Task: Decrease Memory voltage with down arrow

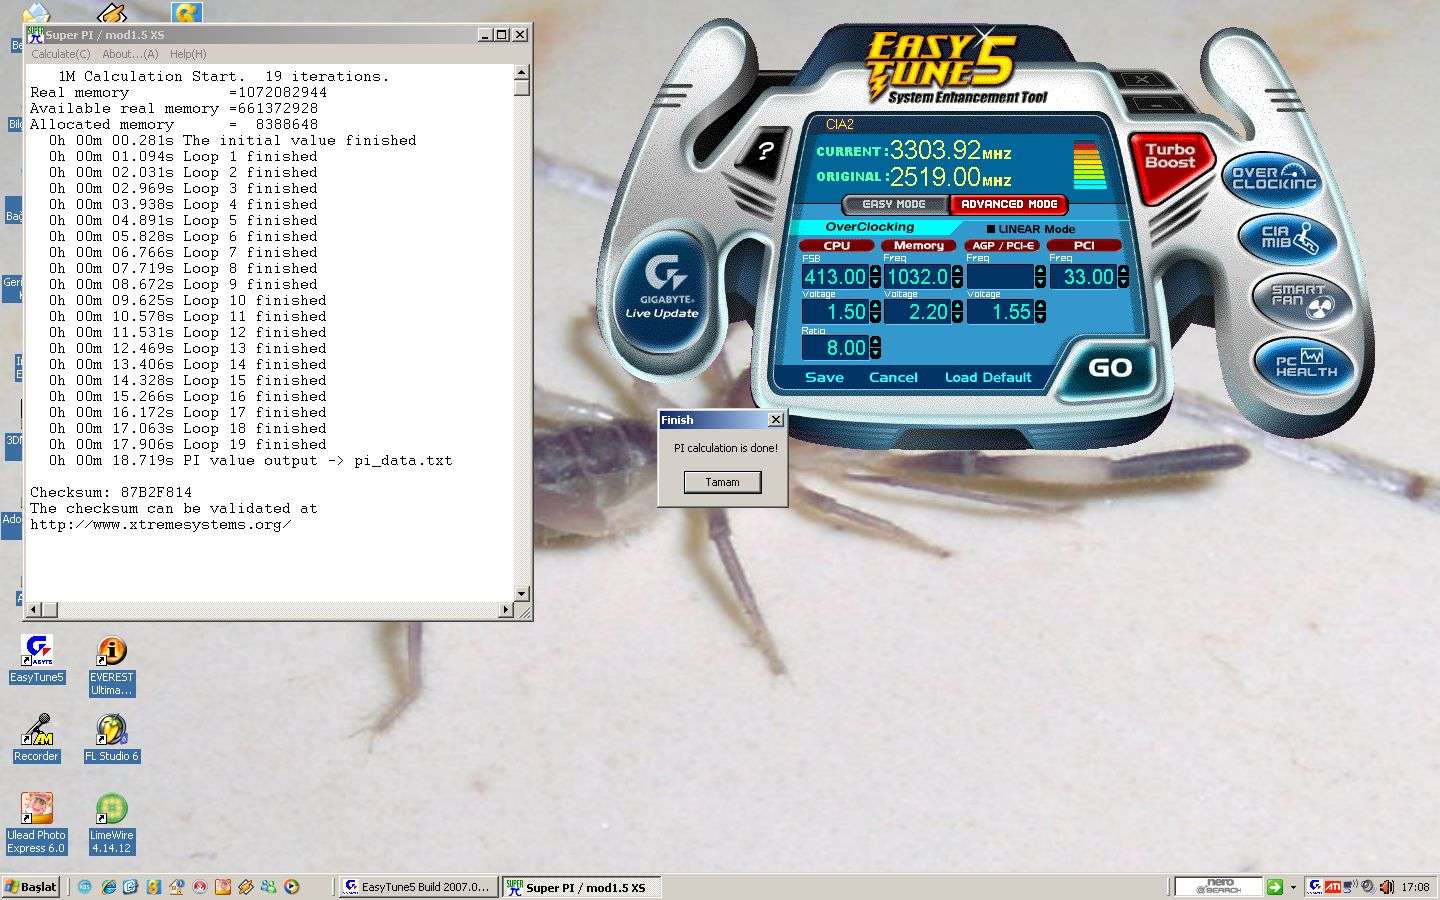Action: click(958, 318)
